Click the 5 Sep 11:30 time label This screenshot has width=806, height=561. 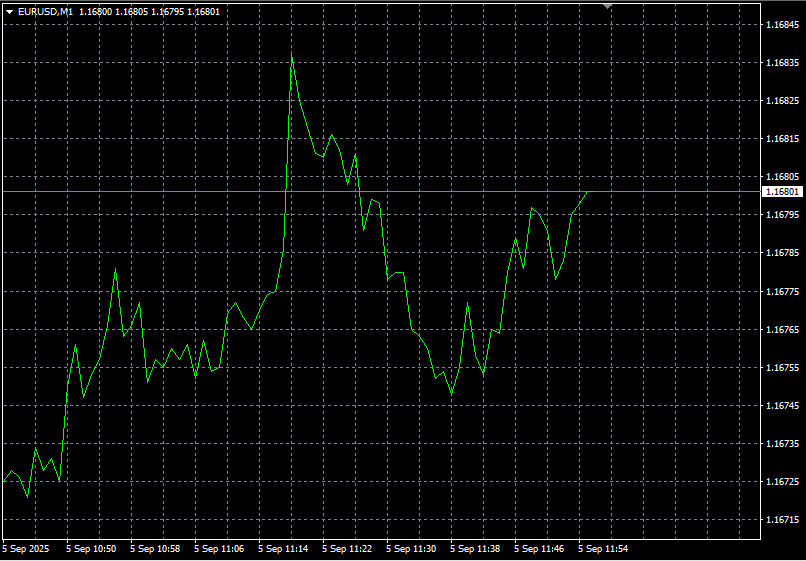411,549
